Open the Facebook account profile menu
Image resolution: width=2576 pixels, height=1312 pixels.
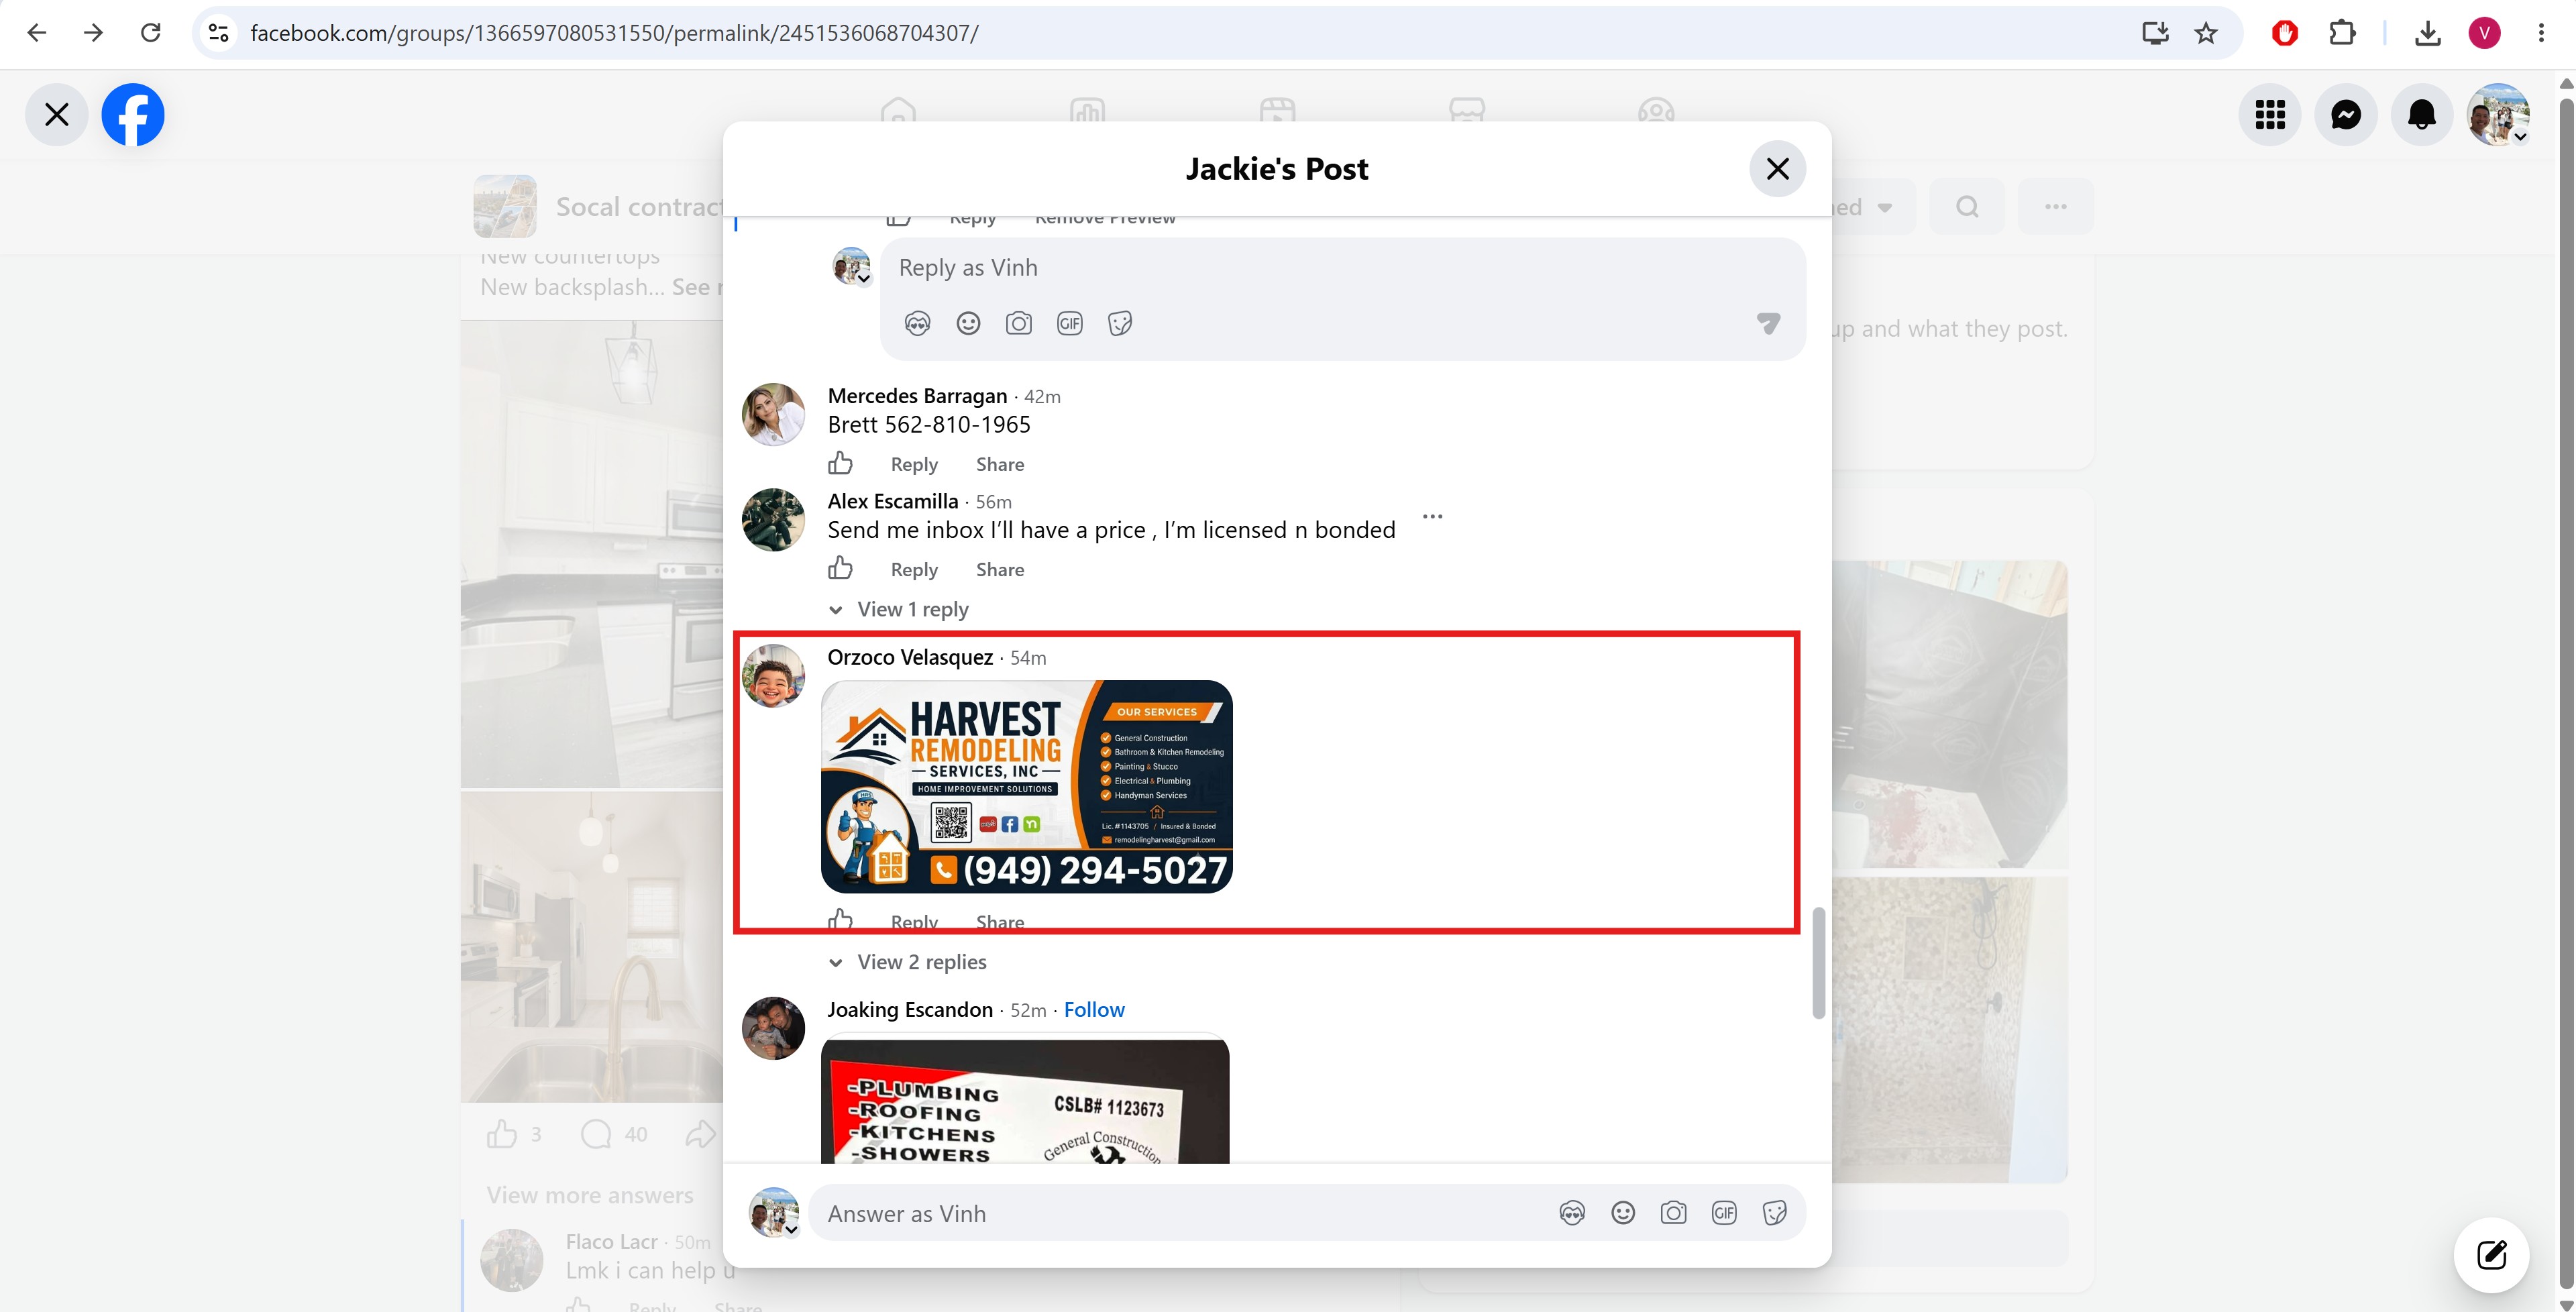click(2498, 115)
